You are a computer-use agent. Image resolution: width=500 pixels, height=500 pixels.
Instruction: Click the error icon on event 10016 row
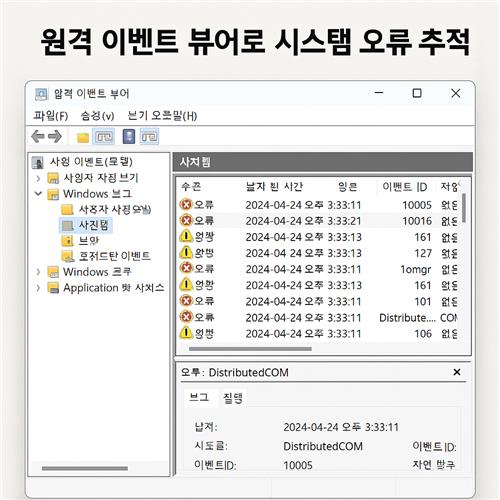point(186,220)
